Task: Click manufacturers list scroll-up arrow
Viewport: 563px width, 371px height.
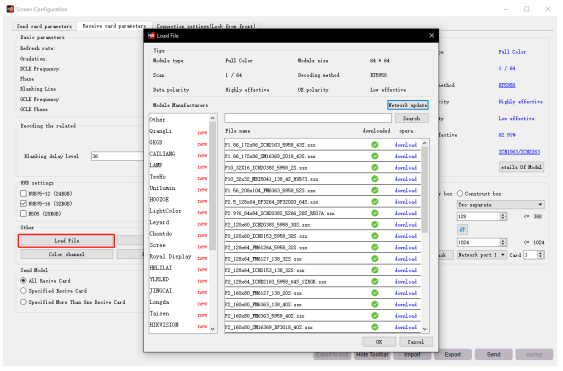Action: [x=213, y=118]
